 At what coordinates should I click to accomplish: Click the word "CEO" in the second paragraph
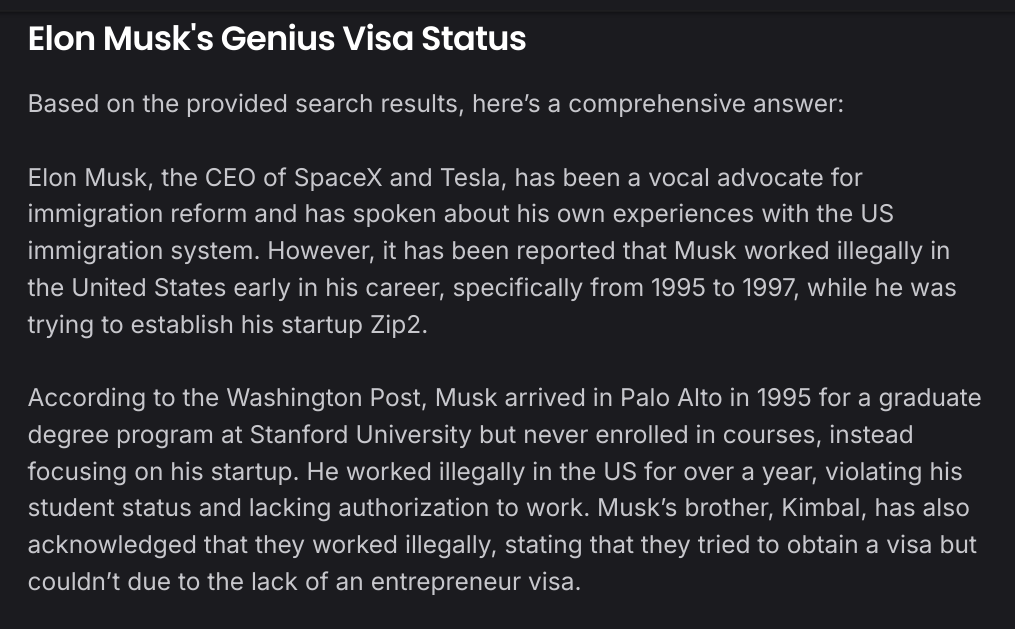(230, 177)
